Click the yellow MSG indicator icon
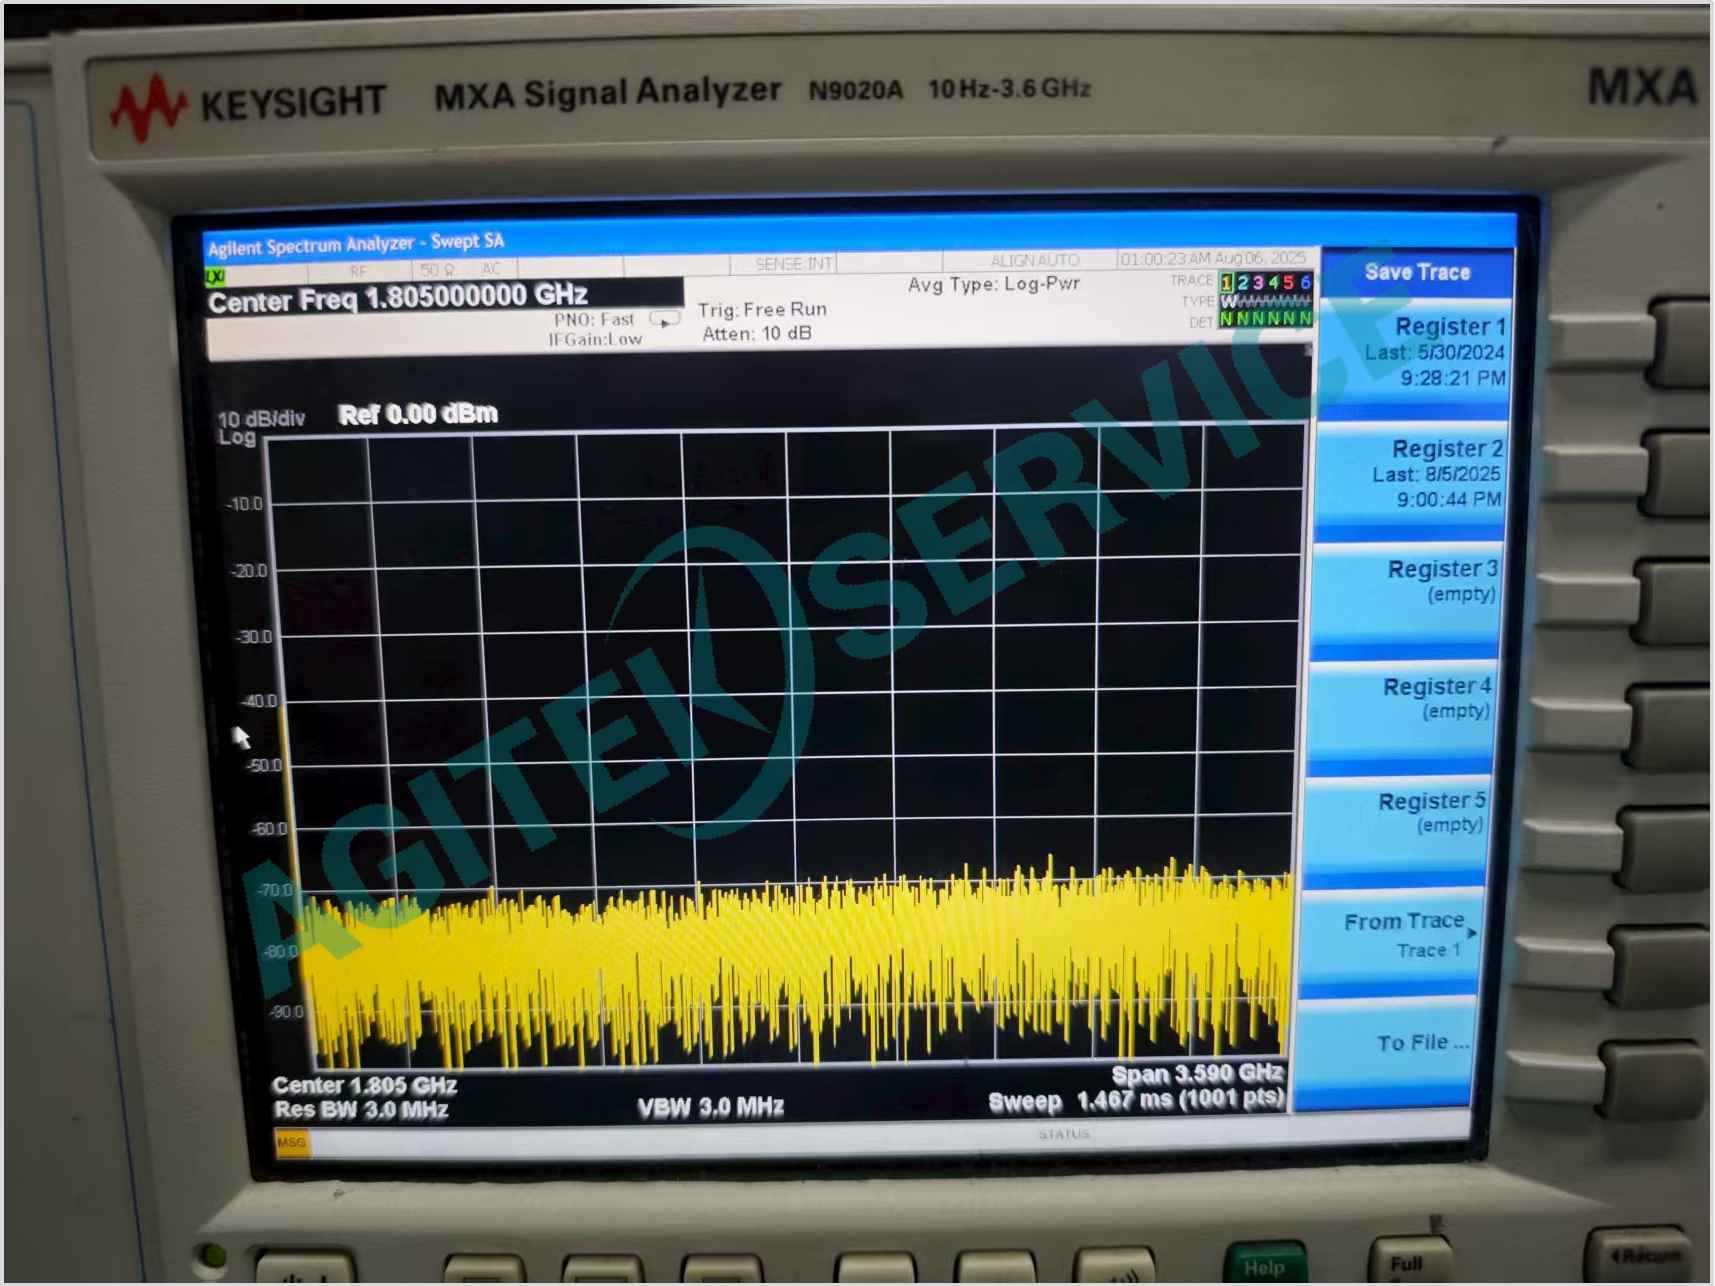The image size is (1715, 1286). (291, 1142)
